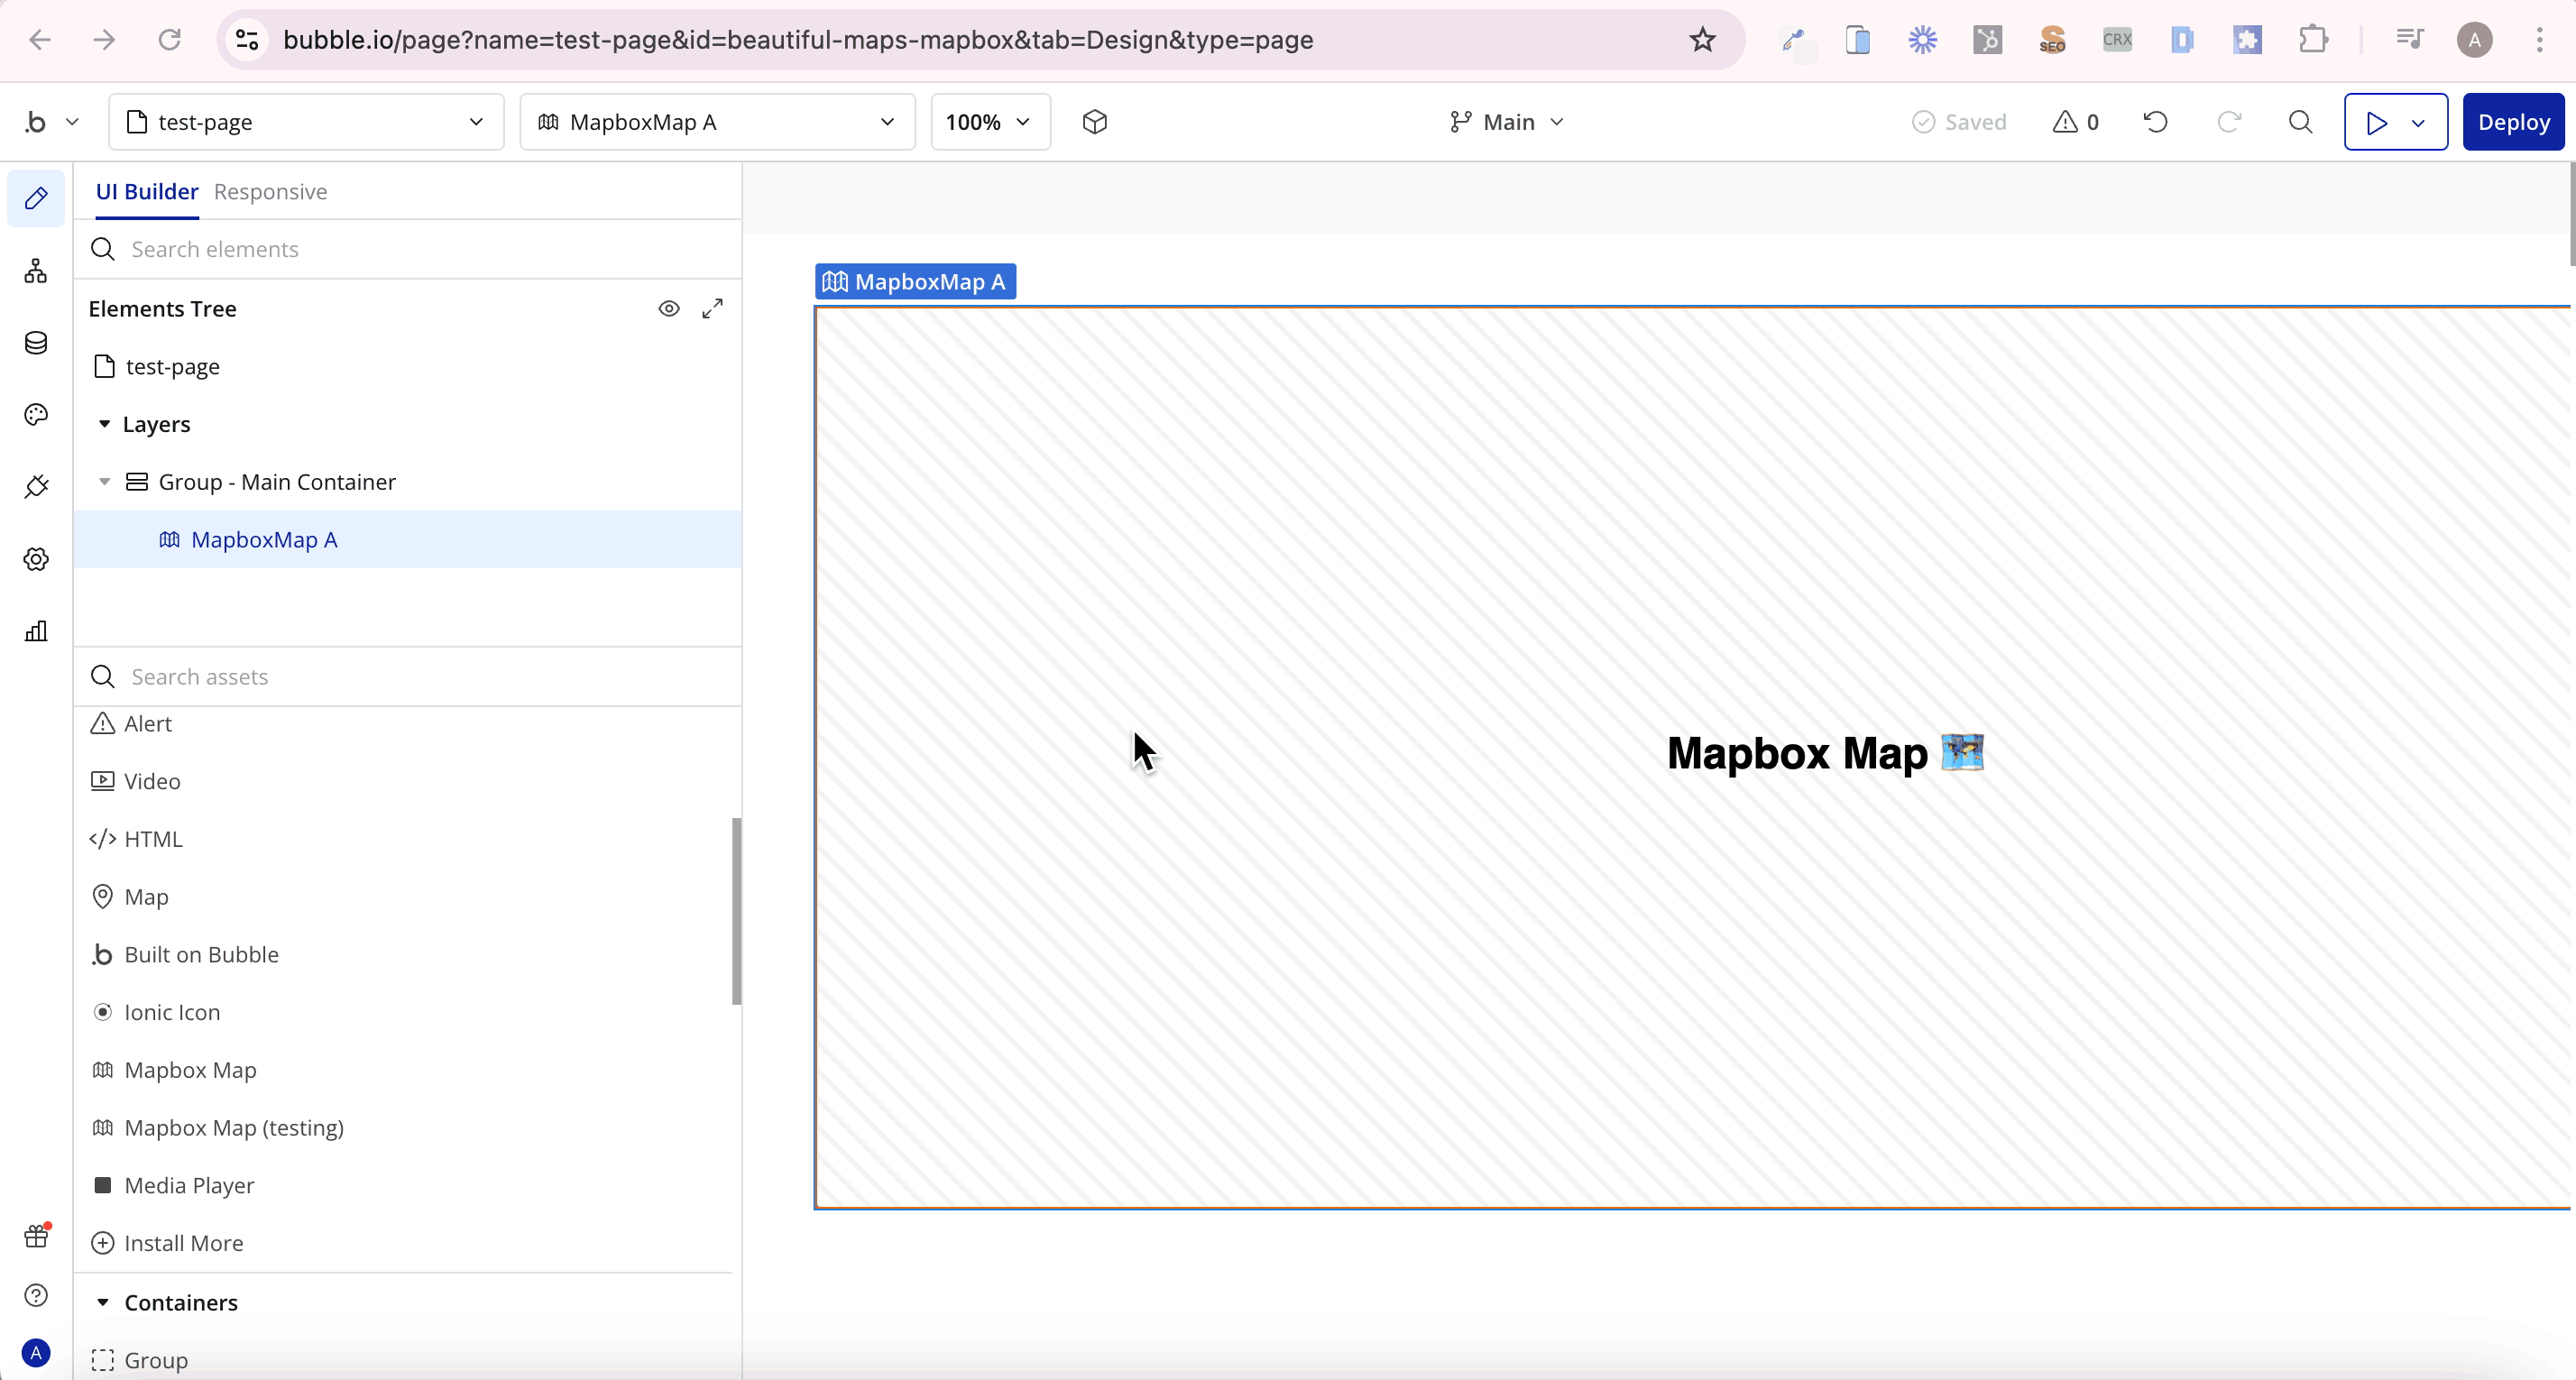Toggle Elements Tree visibility eye icon

click(x=669, y=309)
